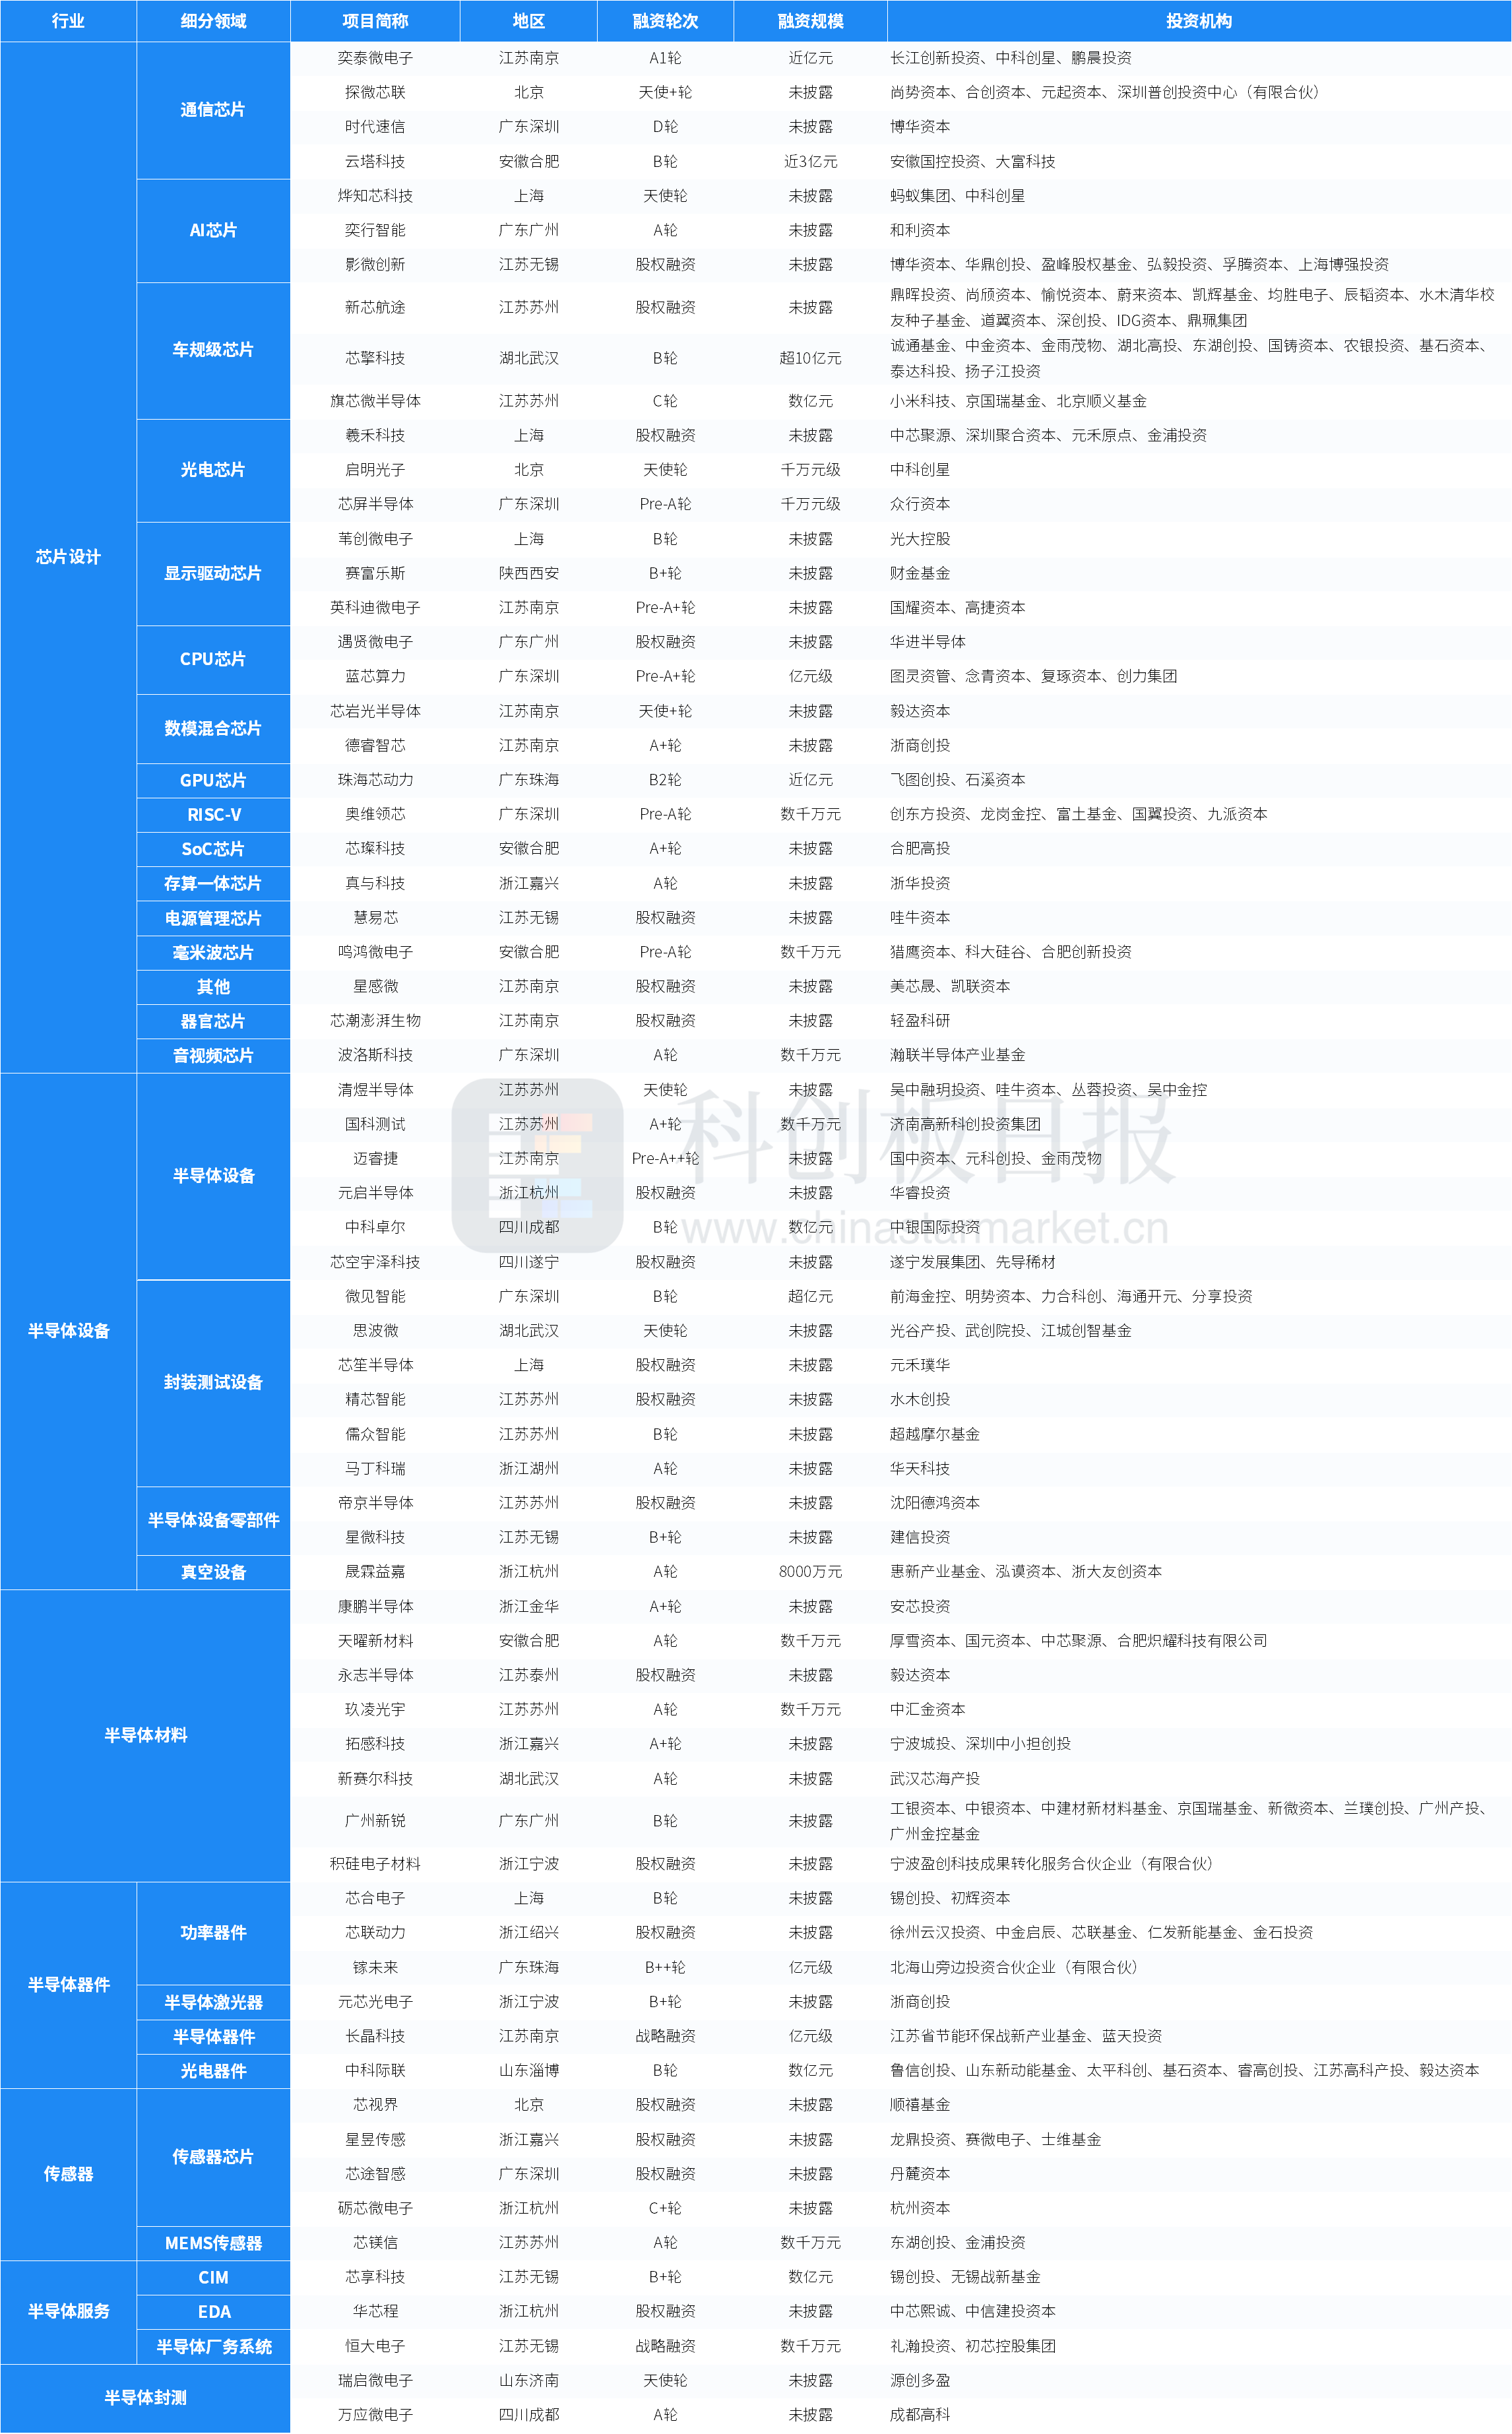Screen dimensions: 1512x2434
Task: Click the 融资轮次 column header
Action: [665, 21]
